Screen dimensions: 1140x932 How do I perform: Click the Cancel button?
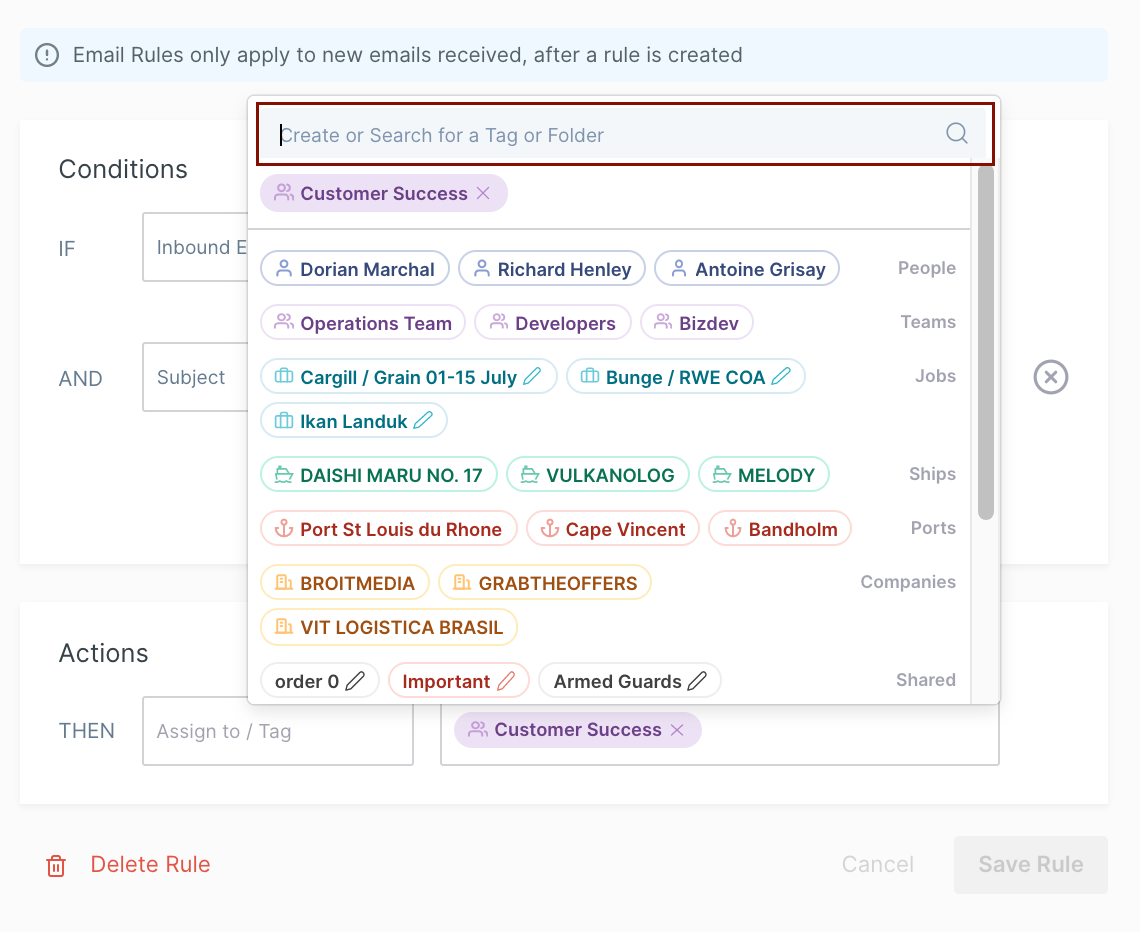877,865
